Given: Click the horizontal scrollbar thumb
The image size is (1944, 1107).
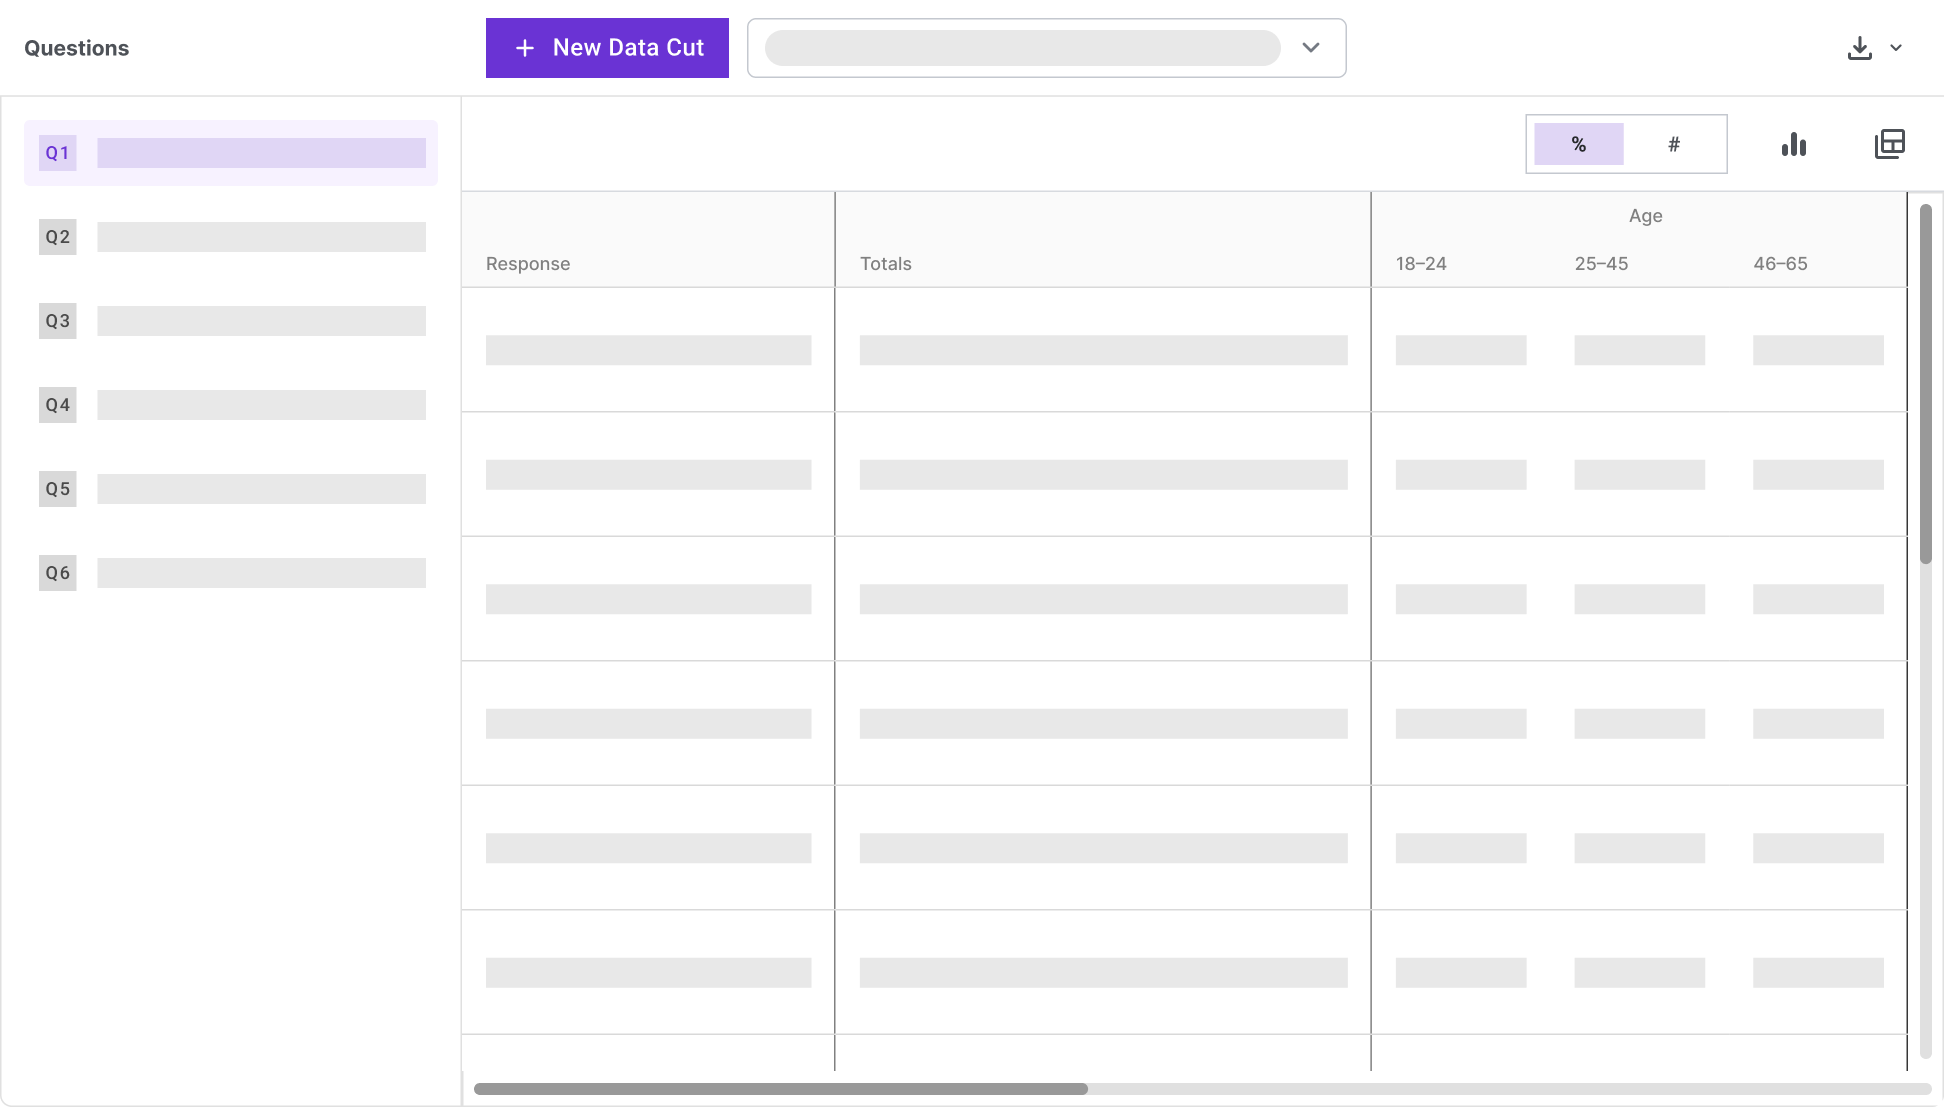Looking at the screenshot, I should pos(780,1089).
